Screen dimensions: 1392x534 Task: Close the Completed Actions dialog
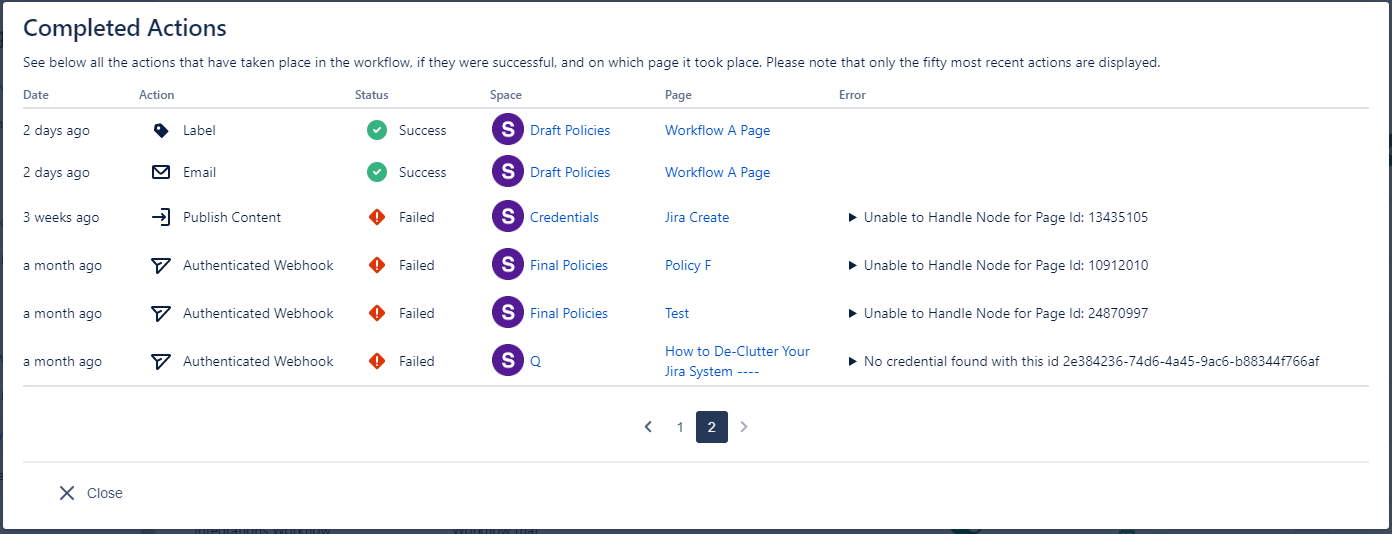point(91,493)
